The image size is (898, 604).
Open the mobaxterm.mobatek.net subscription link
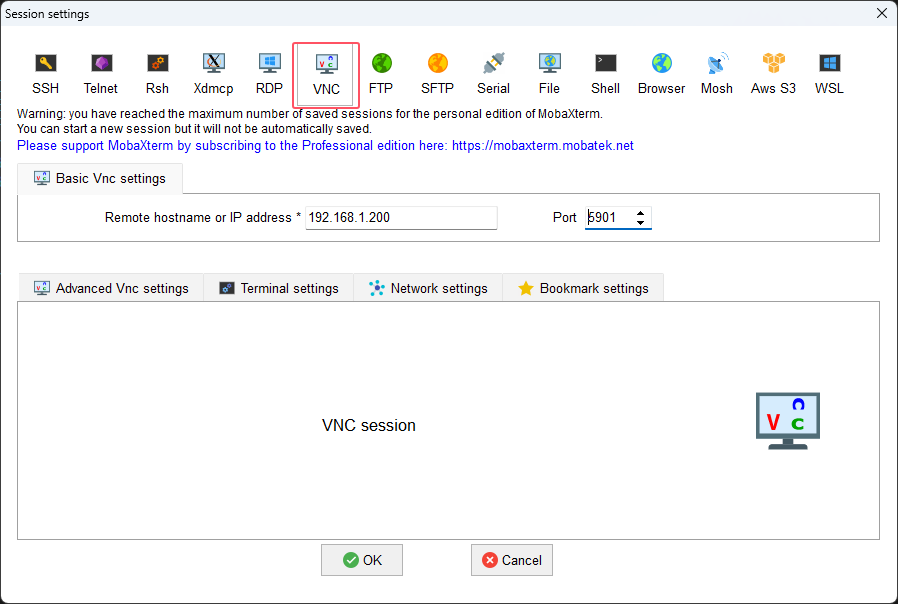pos(543,145)
